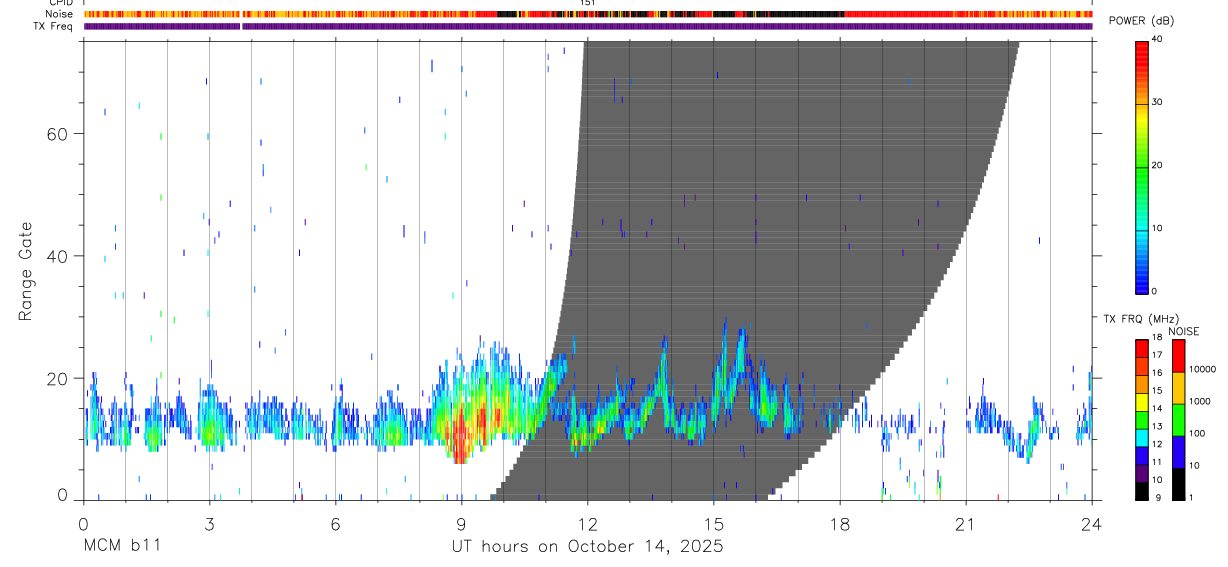Viewport: 1228px width, 567px height.
Task: Click the 30 label on POWER scale
Action: tap(1157, 102)
